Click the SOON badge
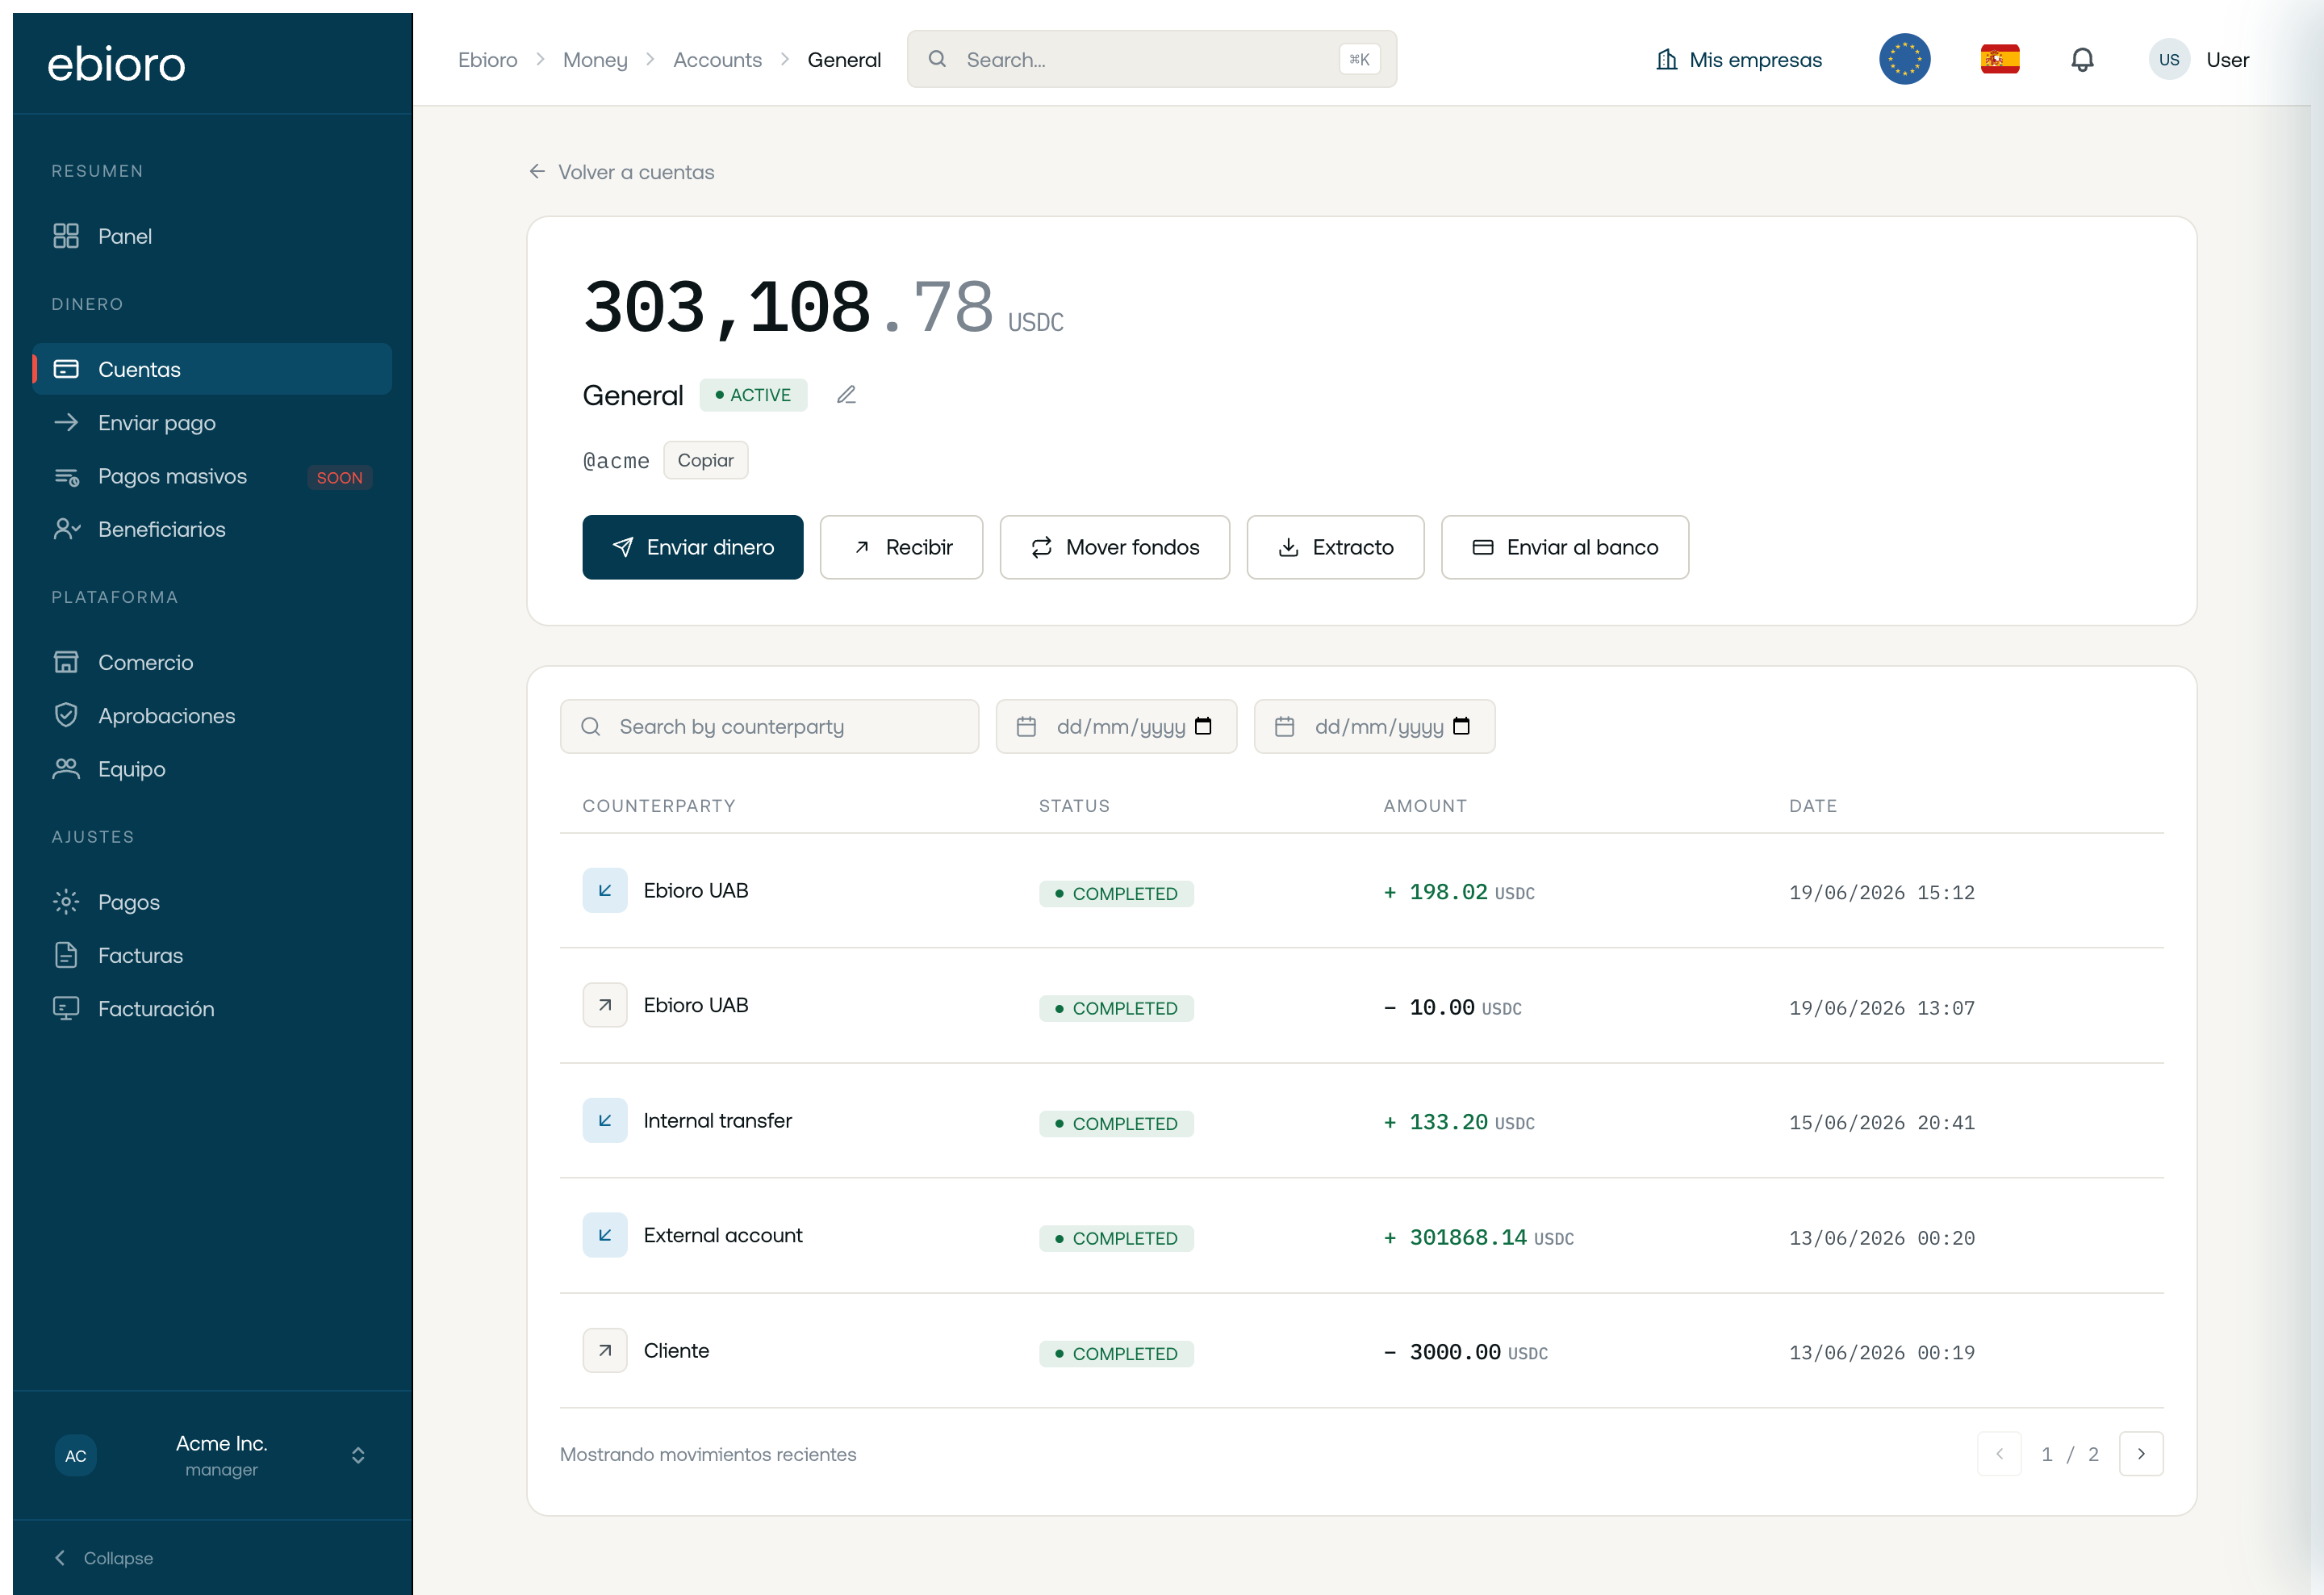 click(340, 477)
